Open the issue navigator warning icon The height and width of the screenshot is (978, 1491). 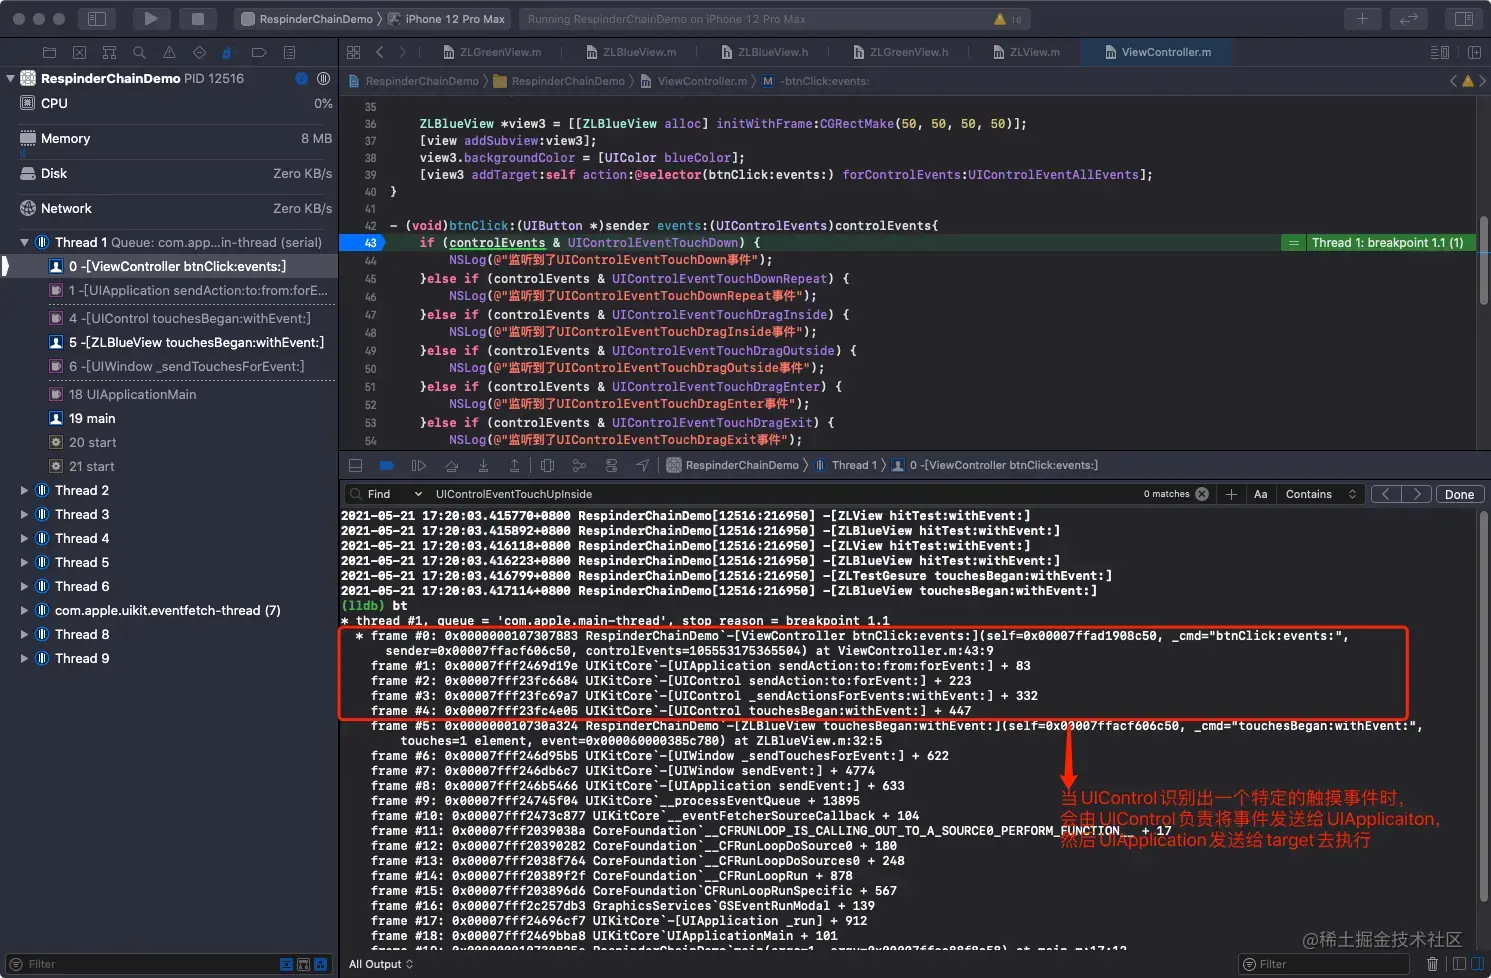pyautogui.click(x=169, y=52)
